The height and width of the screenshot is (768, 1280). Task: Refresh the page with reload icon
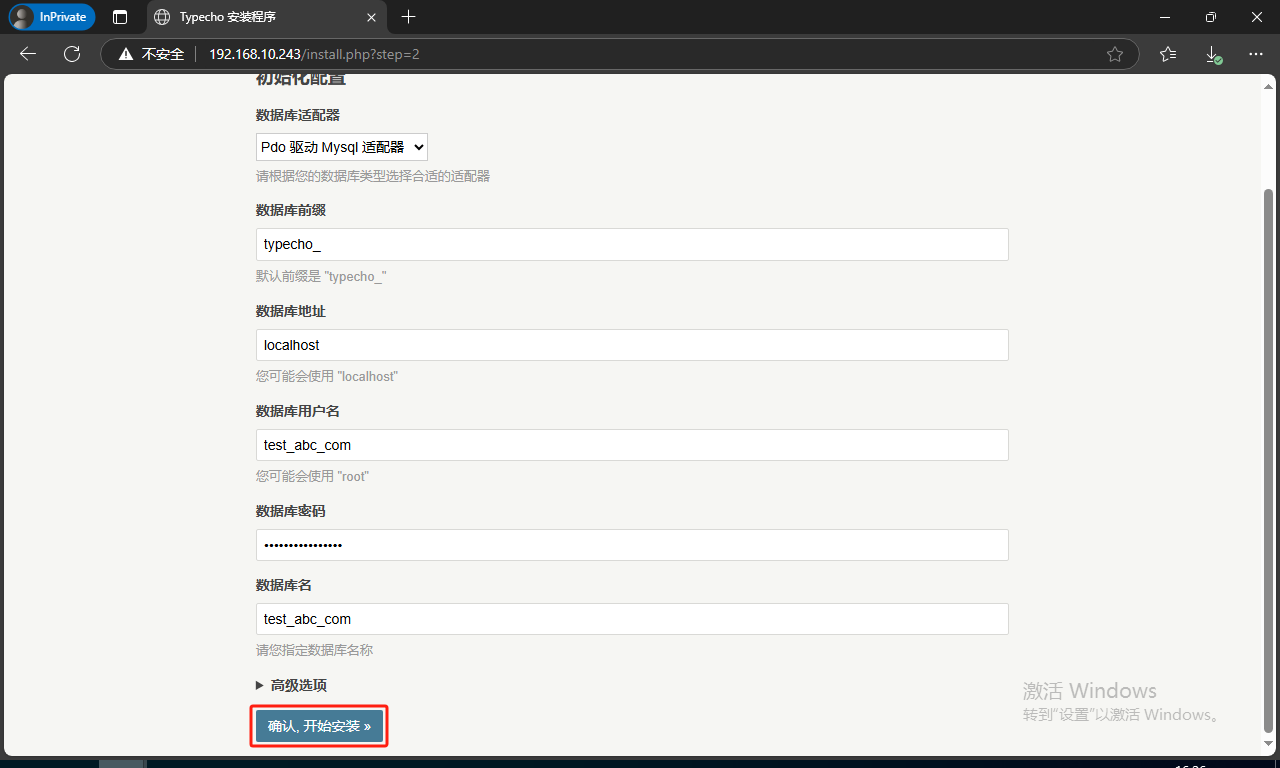(72, 54)
